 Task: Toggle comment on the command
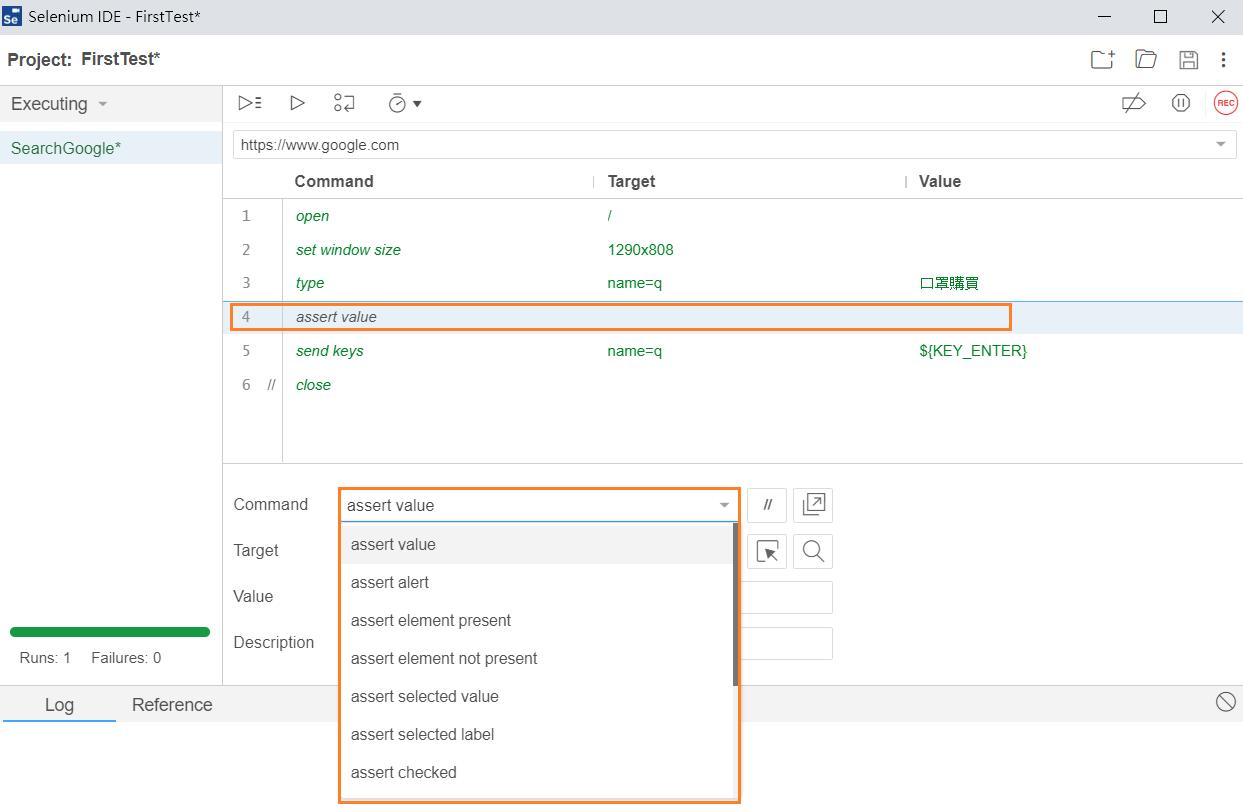(767, 505)
